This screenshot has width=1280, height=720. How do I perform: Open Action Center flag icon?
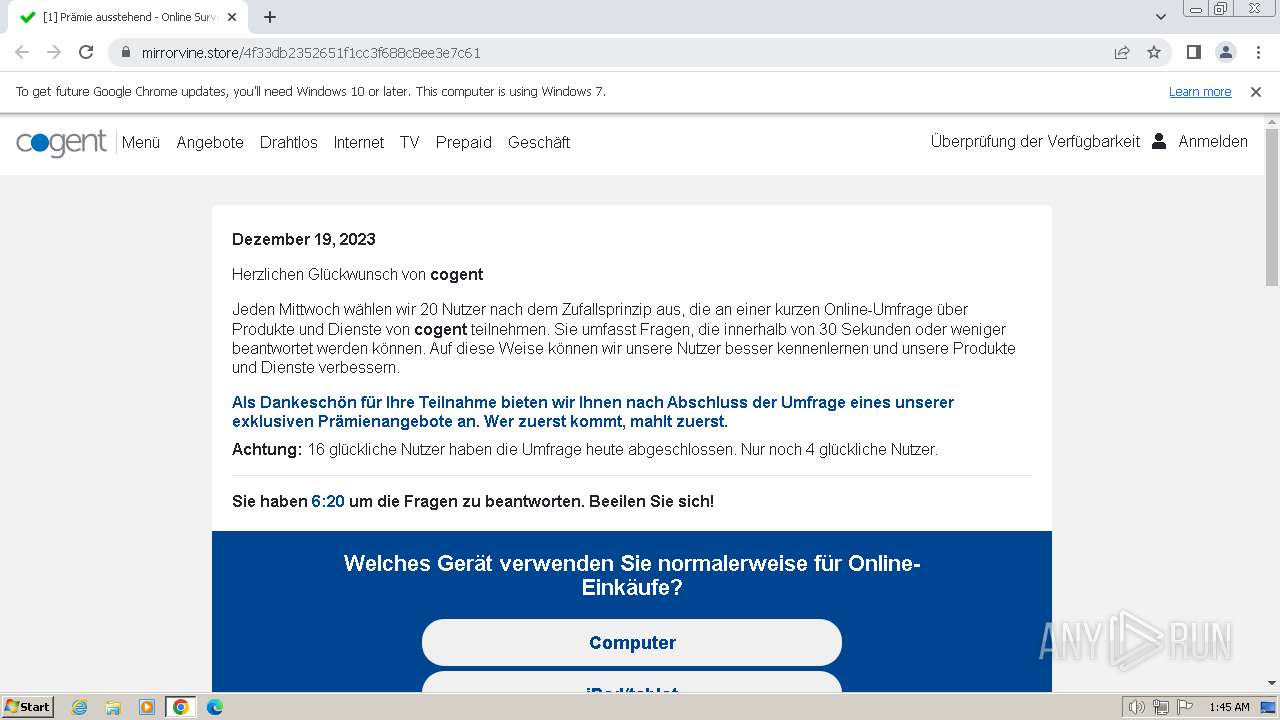point(1184,707)
